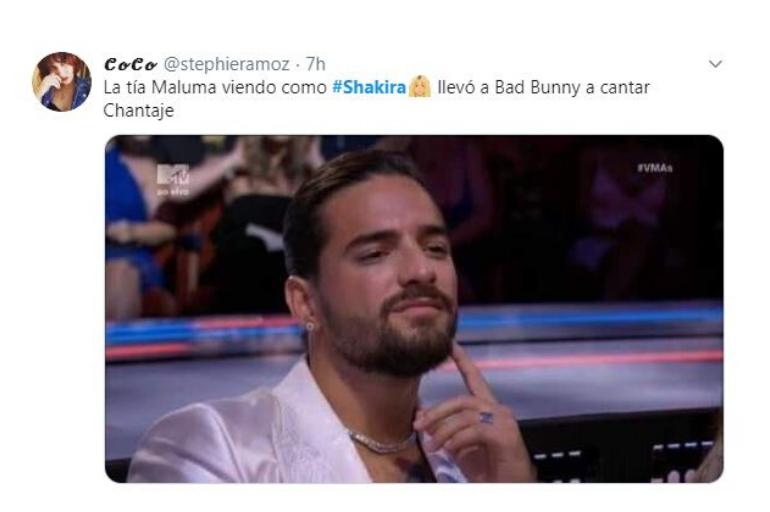This screenshot has width=770, height=512.
Task: Click the 'ao vivo' label under MTV logo
Action: click(173, 192)
